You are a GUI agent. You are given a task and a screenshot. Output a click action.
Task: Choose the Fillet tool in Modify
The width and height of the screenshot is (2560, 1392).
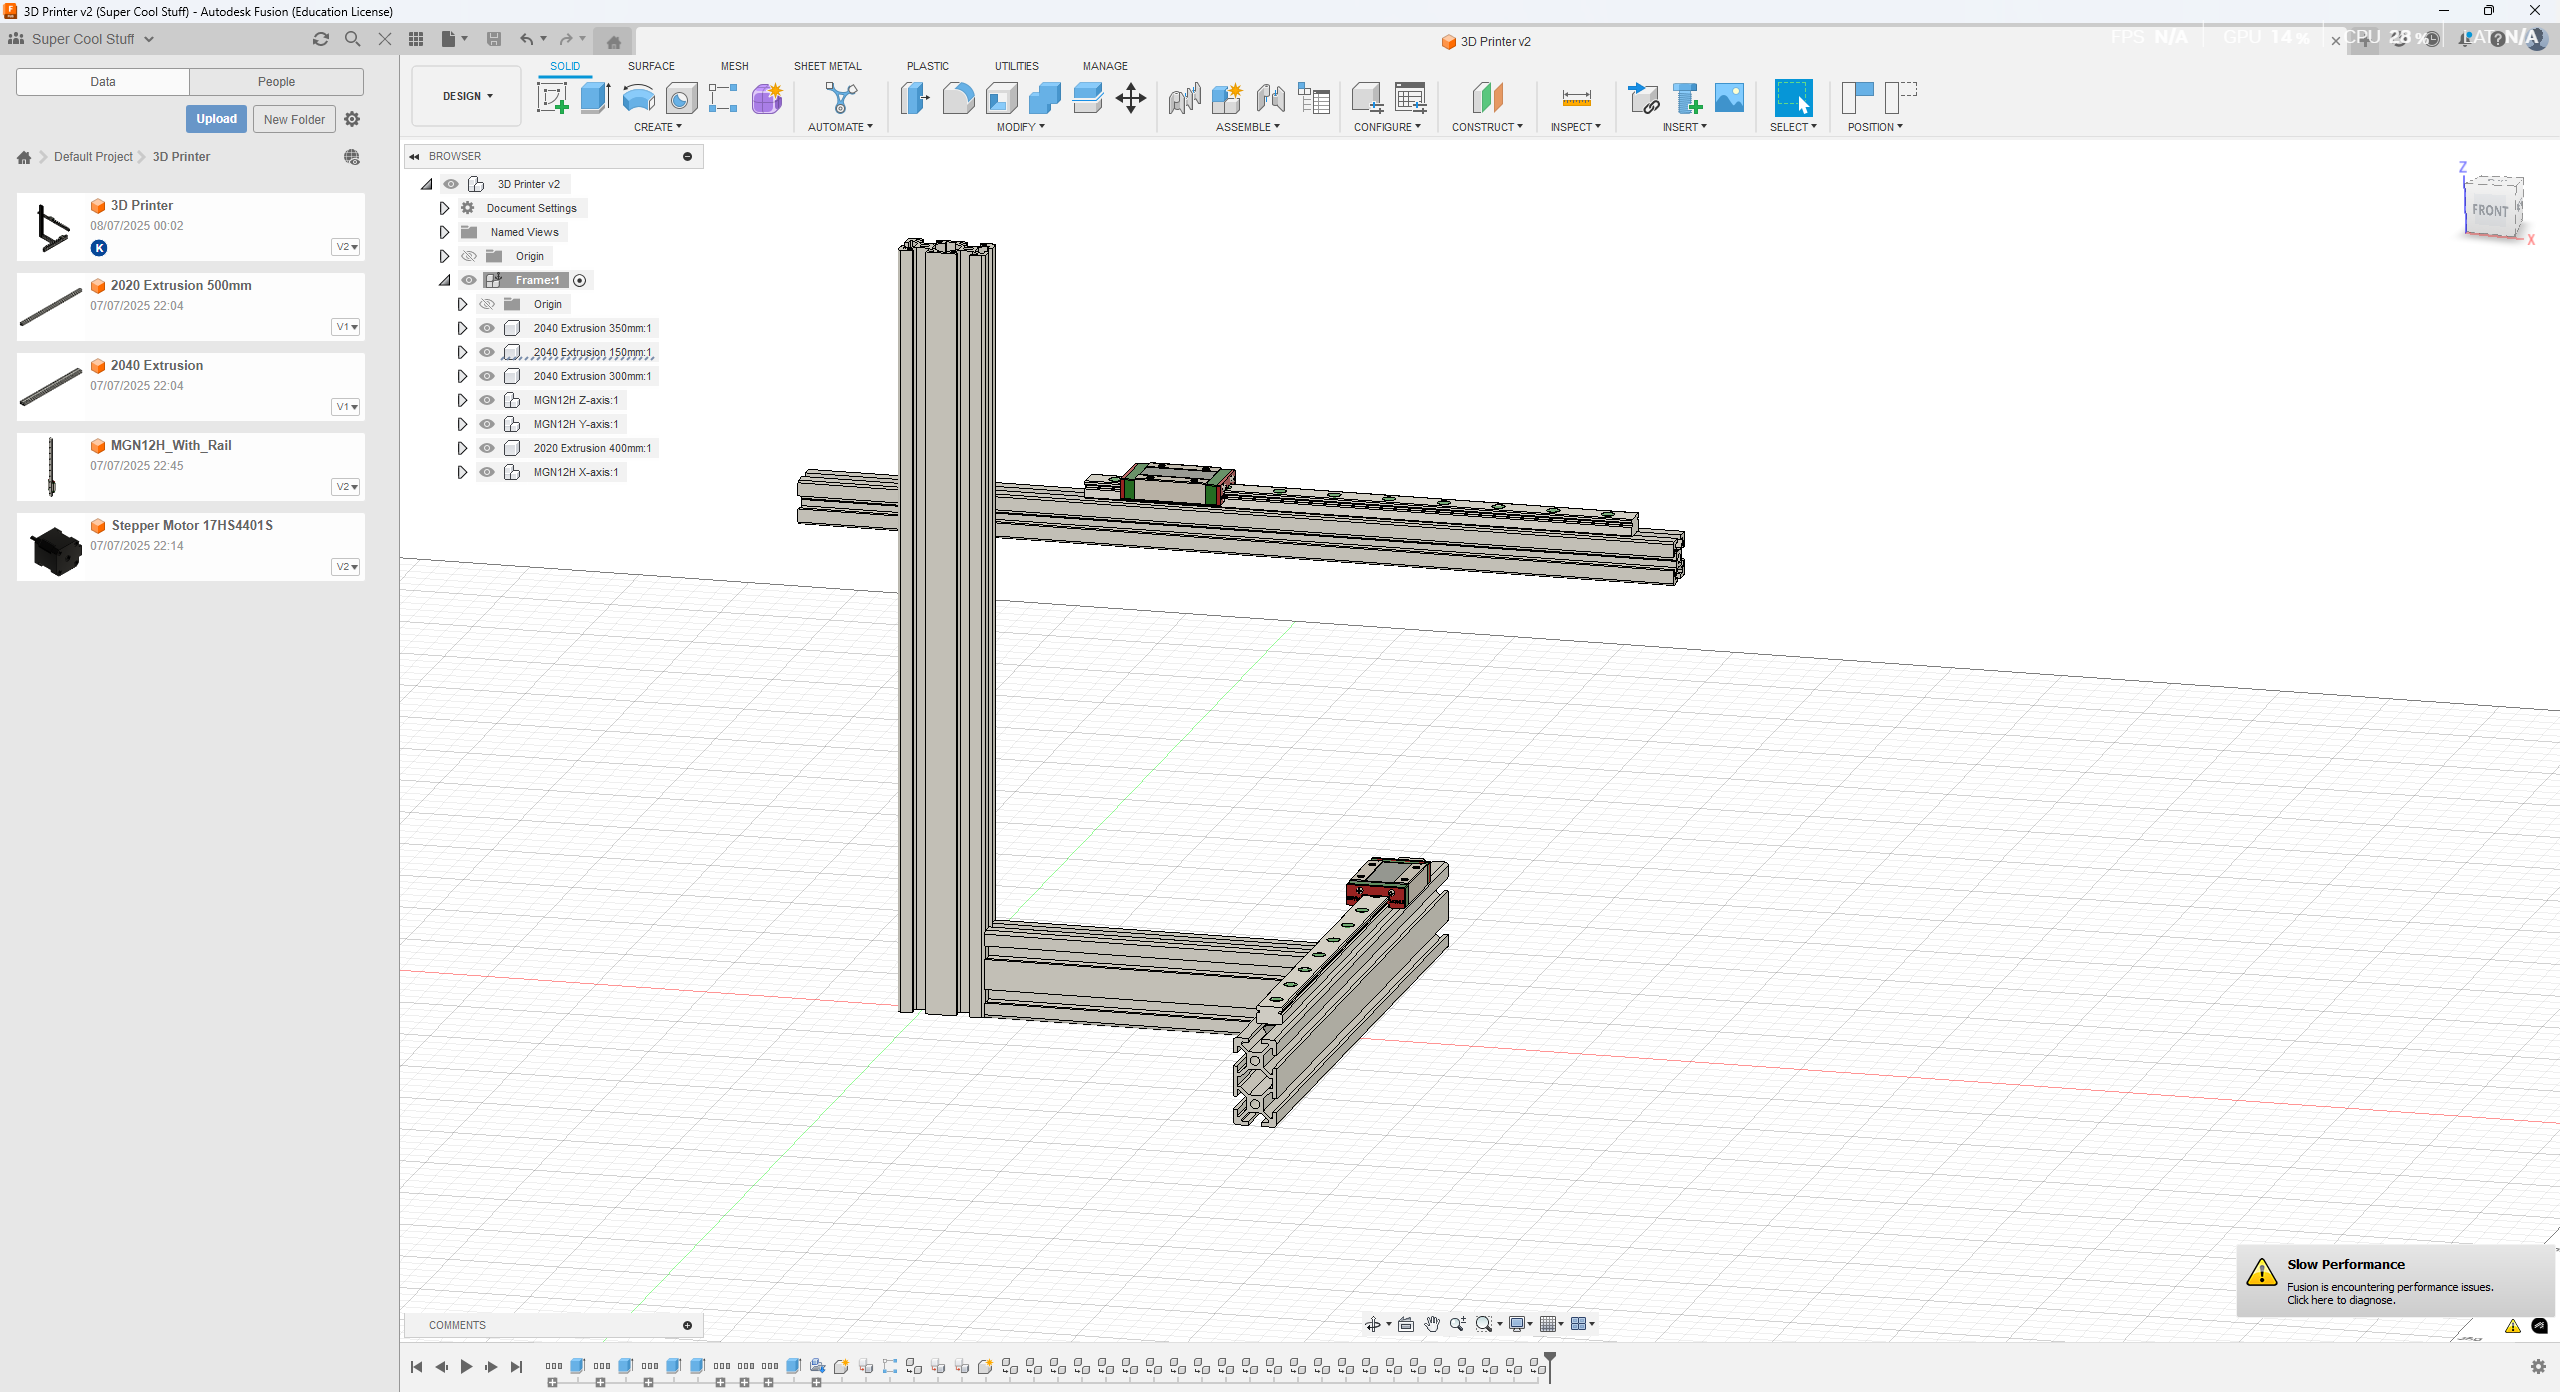click(958, 98)
